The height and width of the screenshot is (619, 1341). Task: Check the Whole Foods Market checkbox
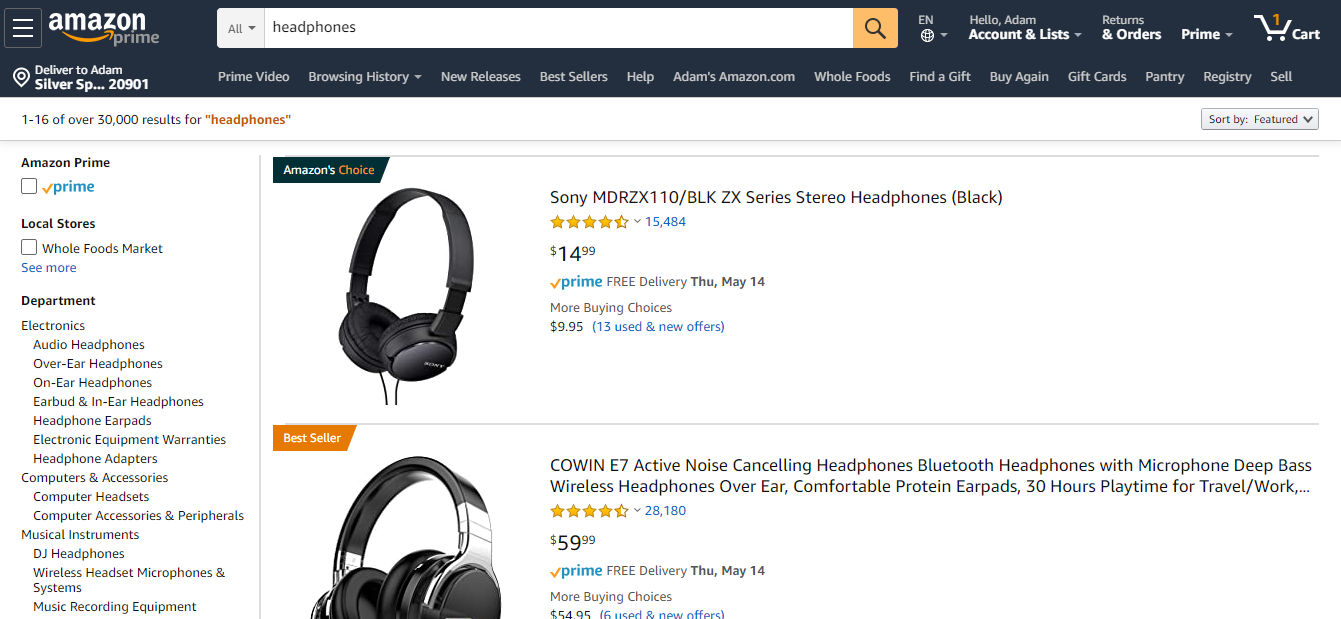coord(29,247)
